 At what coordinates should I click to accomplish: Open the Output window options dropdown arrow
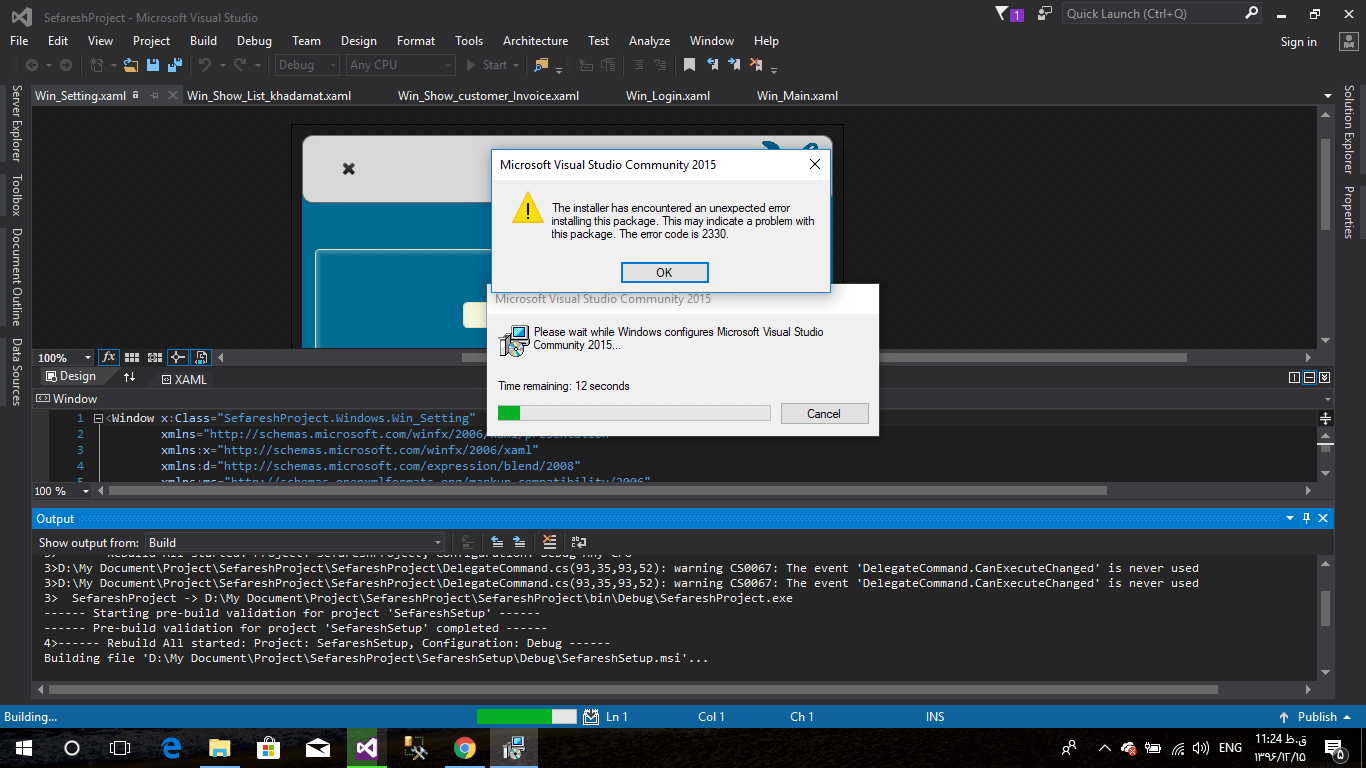point(1289,518)
